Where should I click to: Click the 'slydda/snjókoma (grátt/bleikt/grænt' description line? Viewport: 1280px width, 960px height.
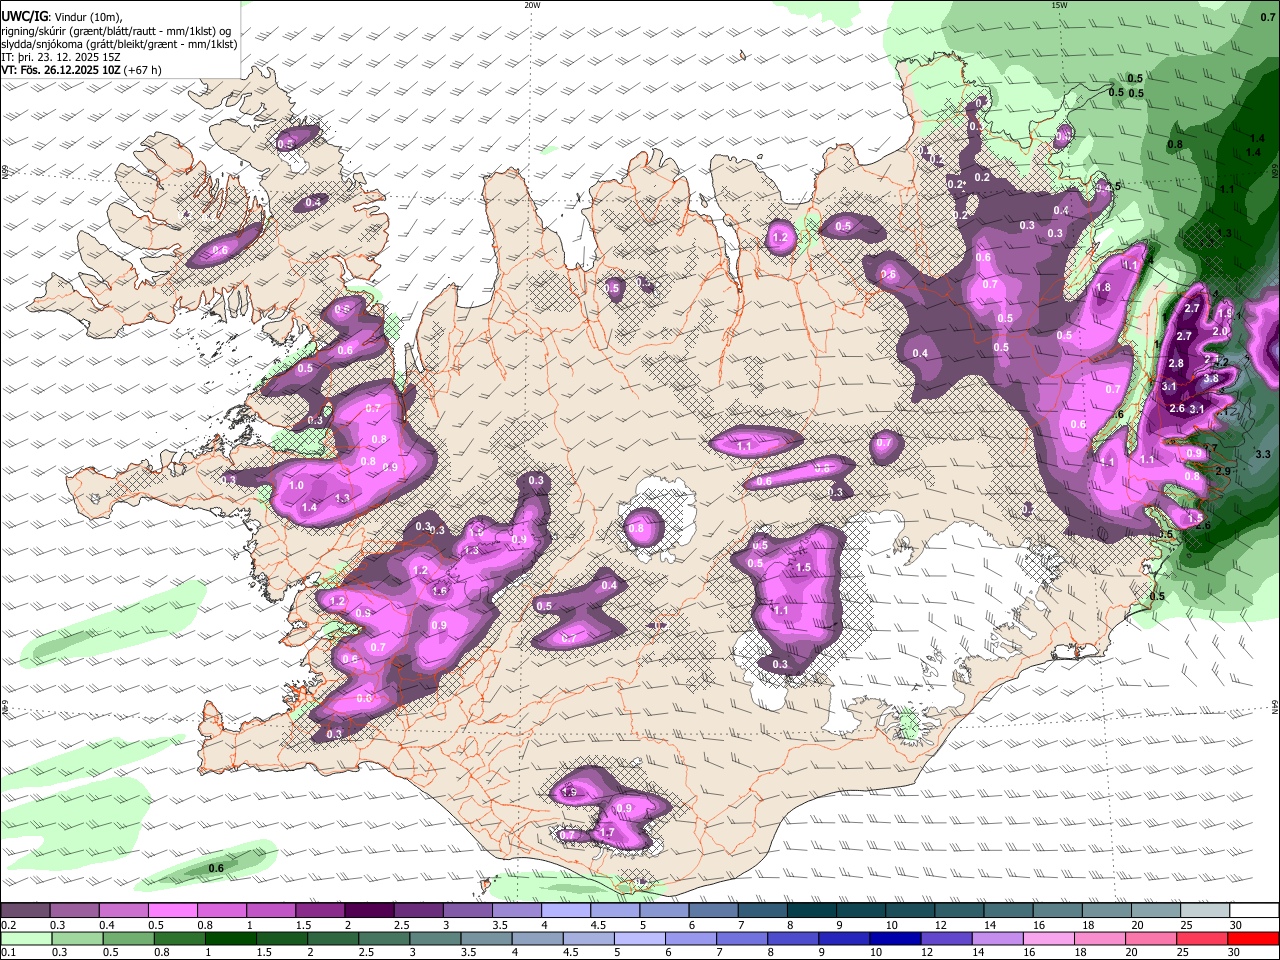[x=119, y=44]
